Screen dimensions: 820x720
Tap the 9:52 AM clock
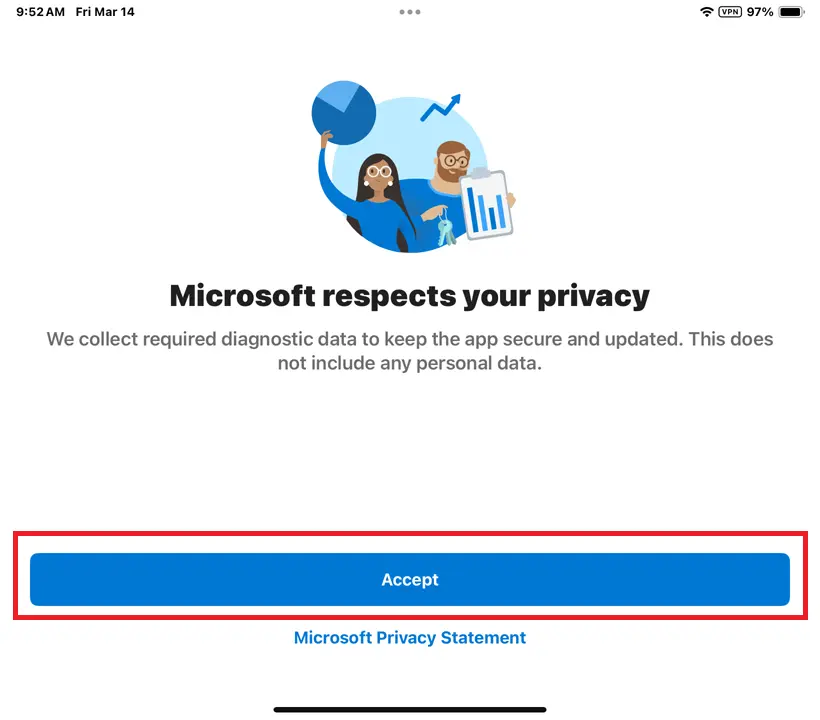[x=39, y=12]
